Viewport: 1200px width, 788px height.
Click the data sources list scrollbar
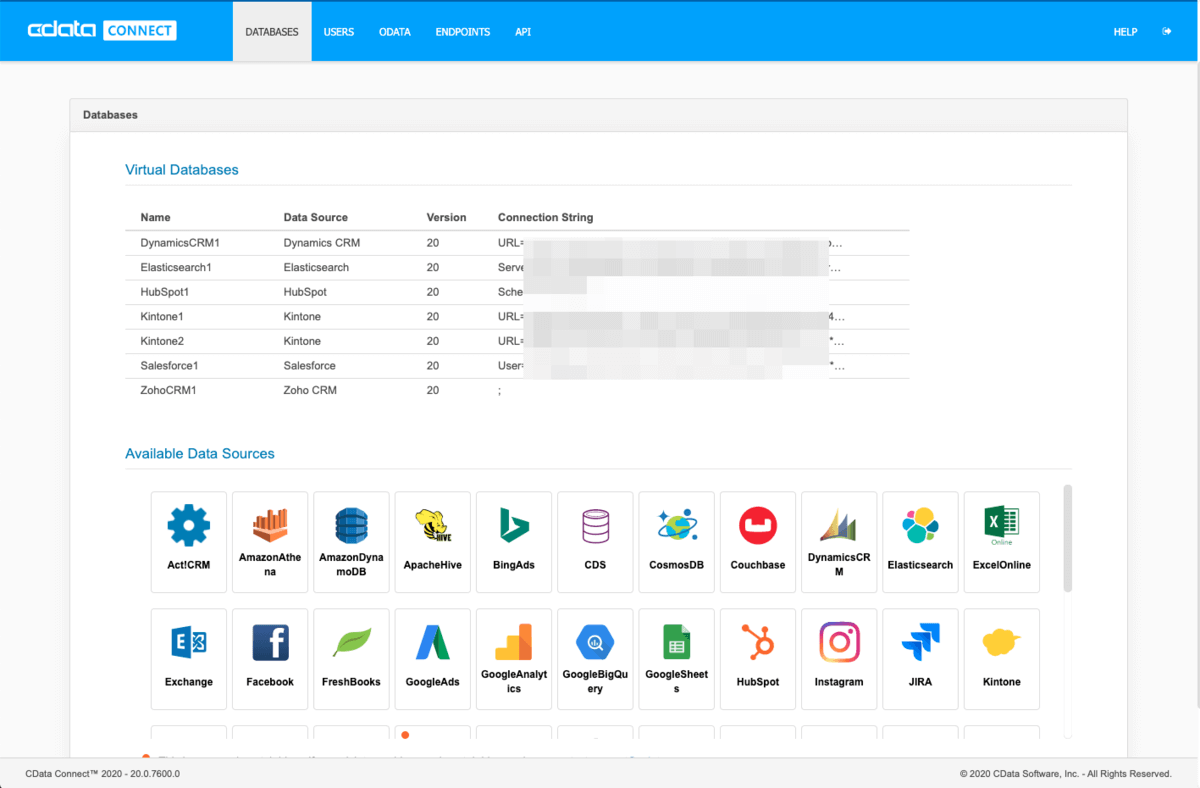1067,538
